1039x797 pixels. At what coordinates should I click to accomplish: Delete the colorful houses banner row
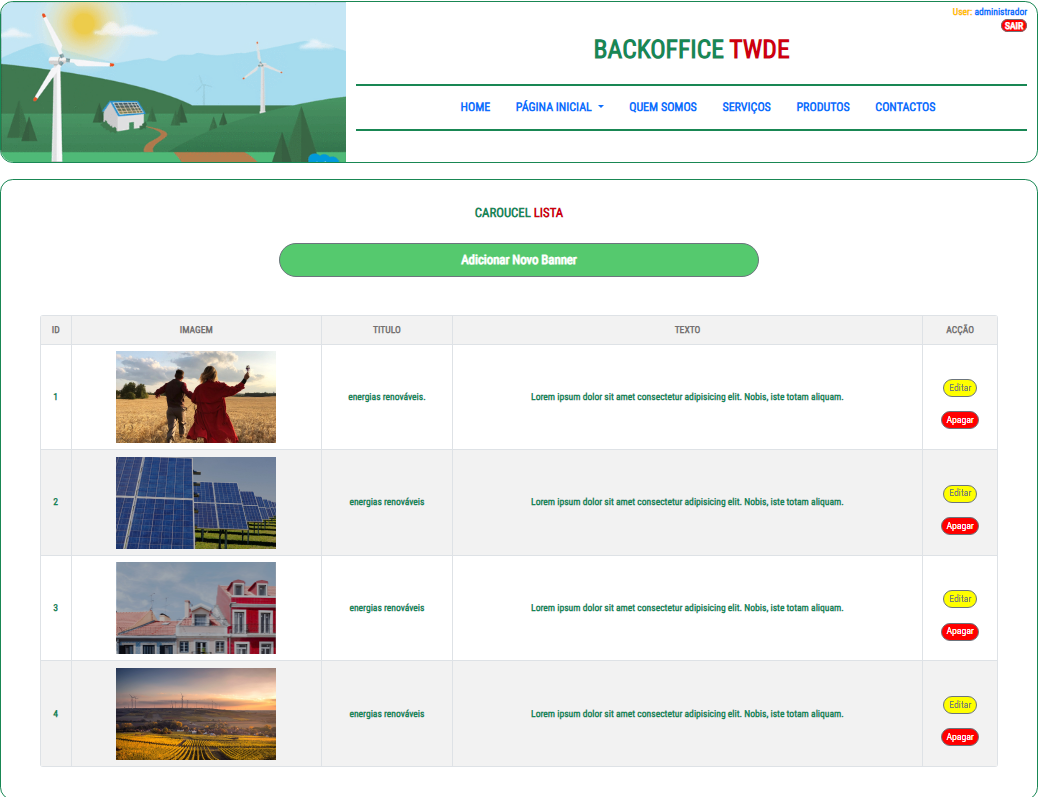pos(959,632)
